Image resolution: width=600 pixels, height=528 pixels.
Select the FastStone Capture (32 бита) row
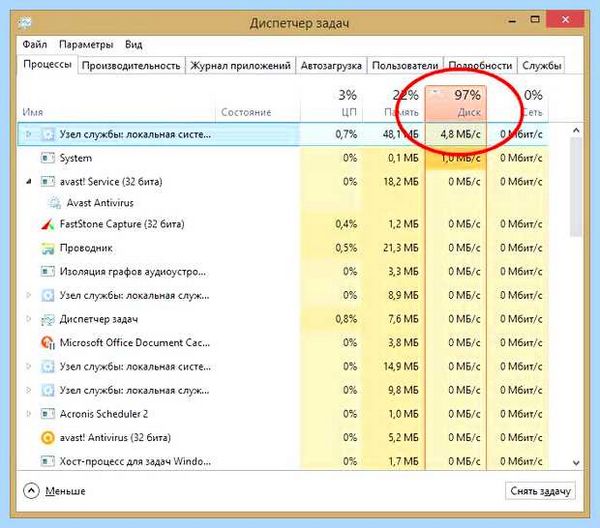click(x=283, y=224)
